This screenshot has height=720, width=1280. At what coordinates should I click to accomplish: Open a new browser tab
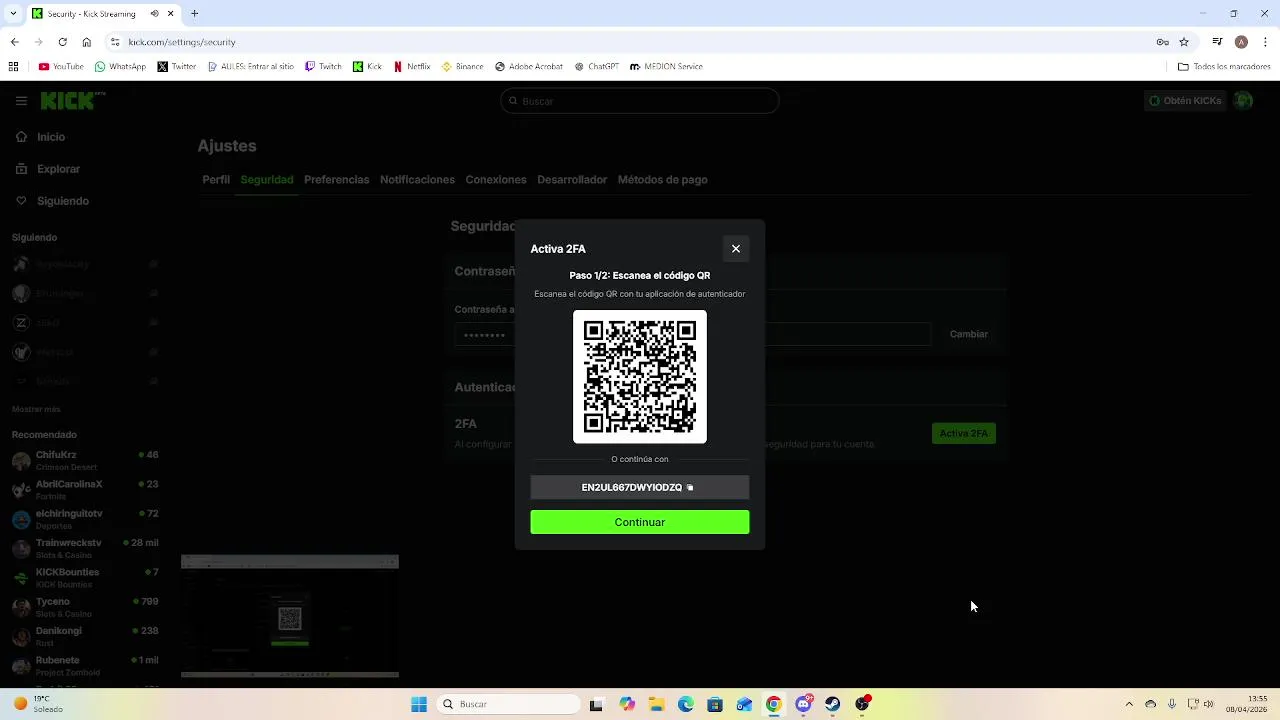pyautogui.click(x=194, y=14)
